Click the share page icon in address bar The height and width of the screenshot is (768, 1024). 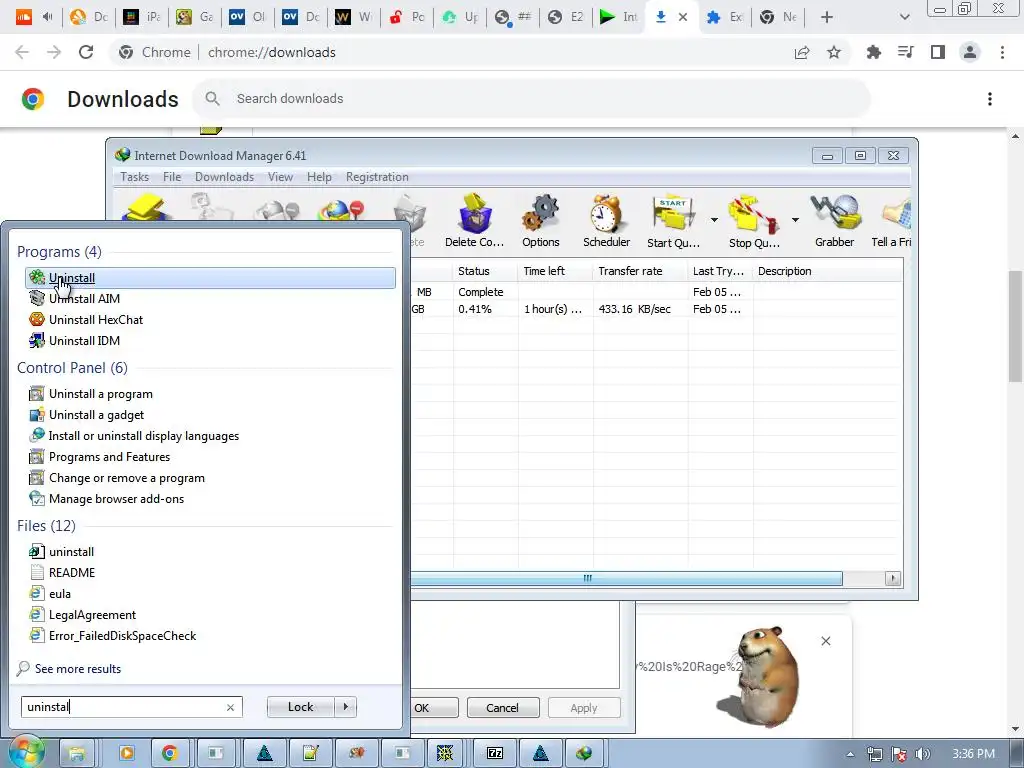802,52
